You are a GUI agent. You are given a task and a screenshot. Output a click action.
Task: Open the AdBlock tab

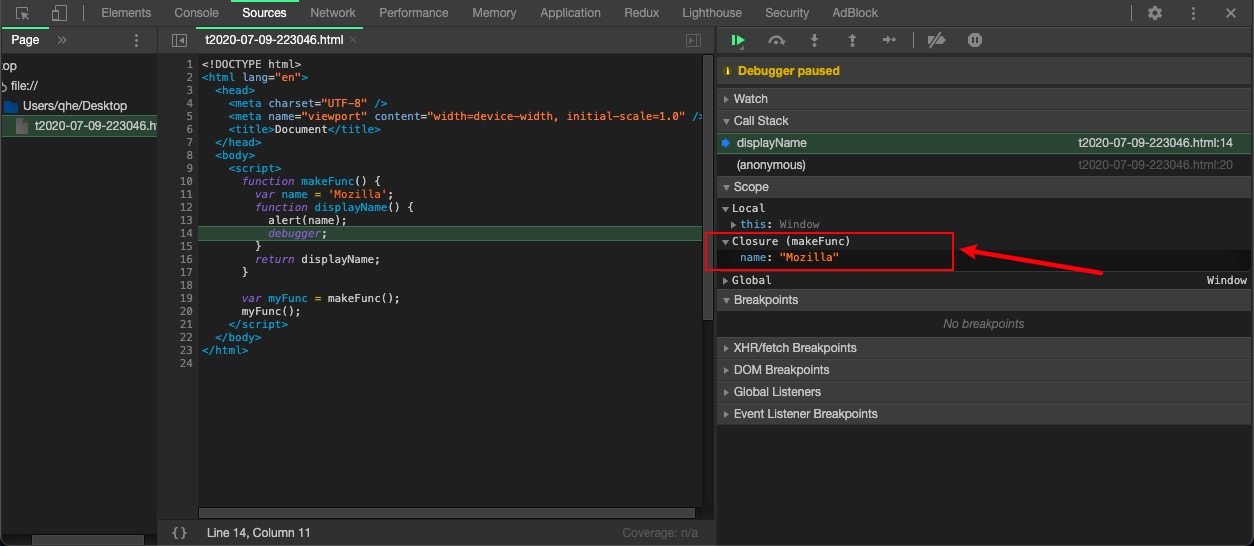point(855,13)
